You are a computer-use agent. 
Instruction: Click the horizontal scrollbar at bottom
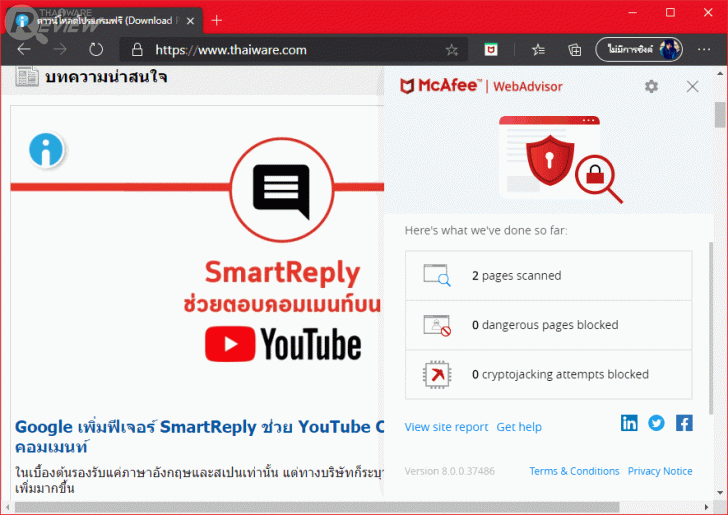point(317,507)
